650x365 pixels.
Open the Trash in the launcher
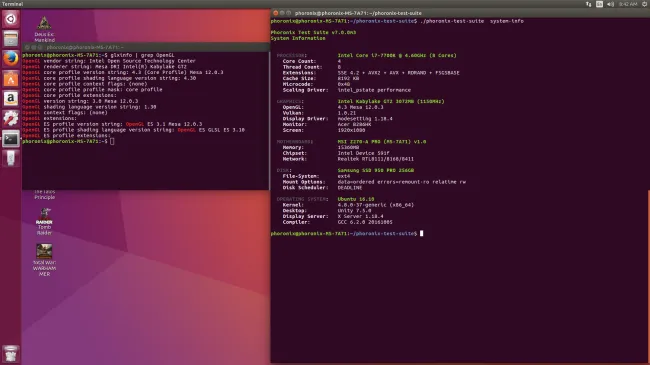[x=11, y=354]
